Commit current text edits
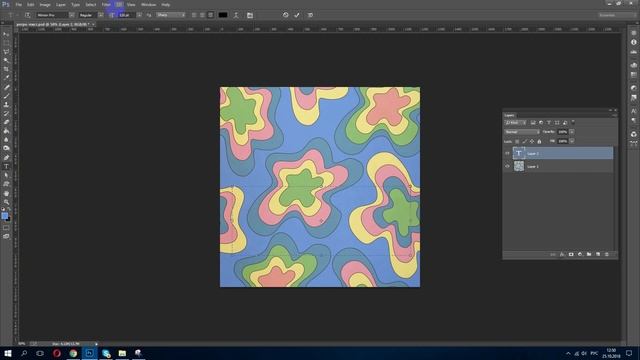 [x=297, y=15]
